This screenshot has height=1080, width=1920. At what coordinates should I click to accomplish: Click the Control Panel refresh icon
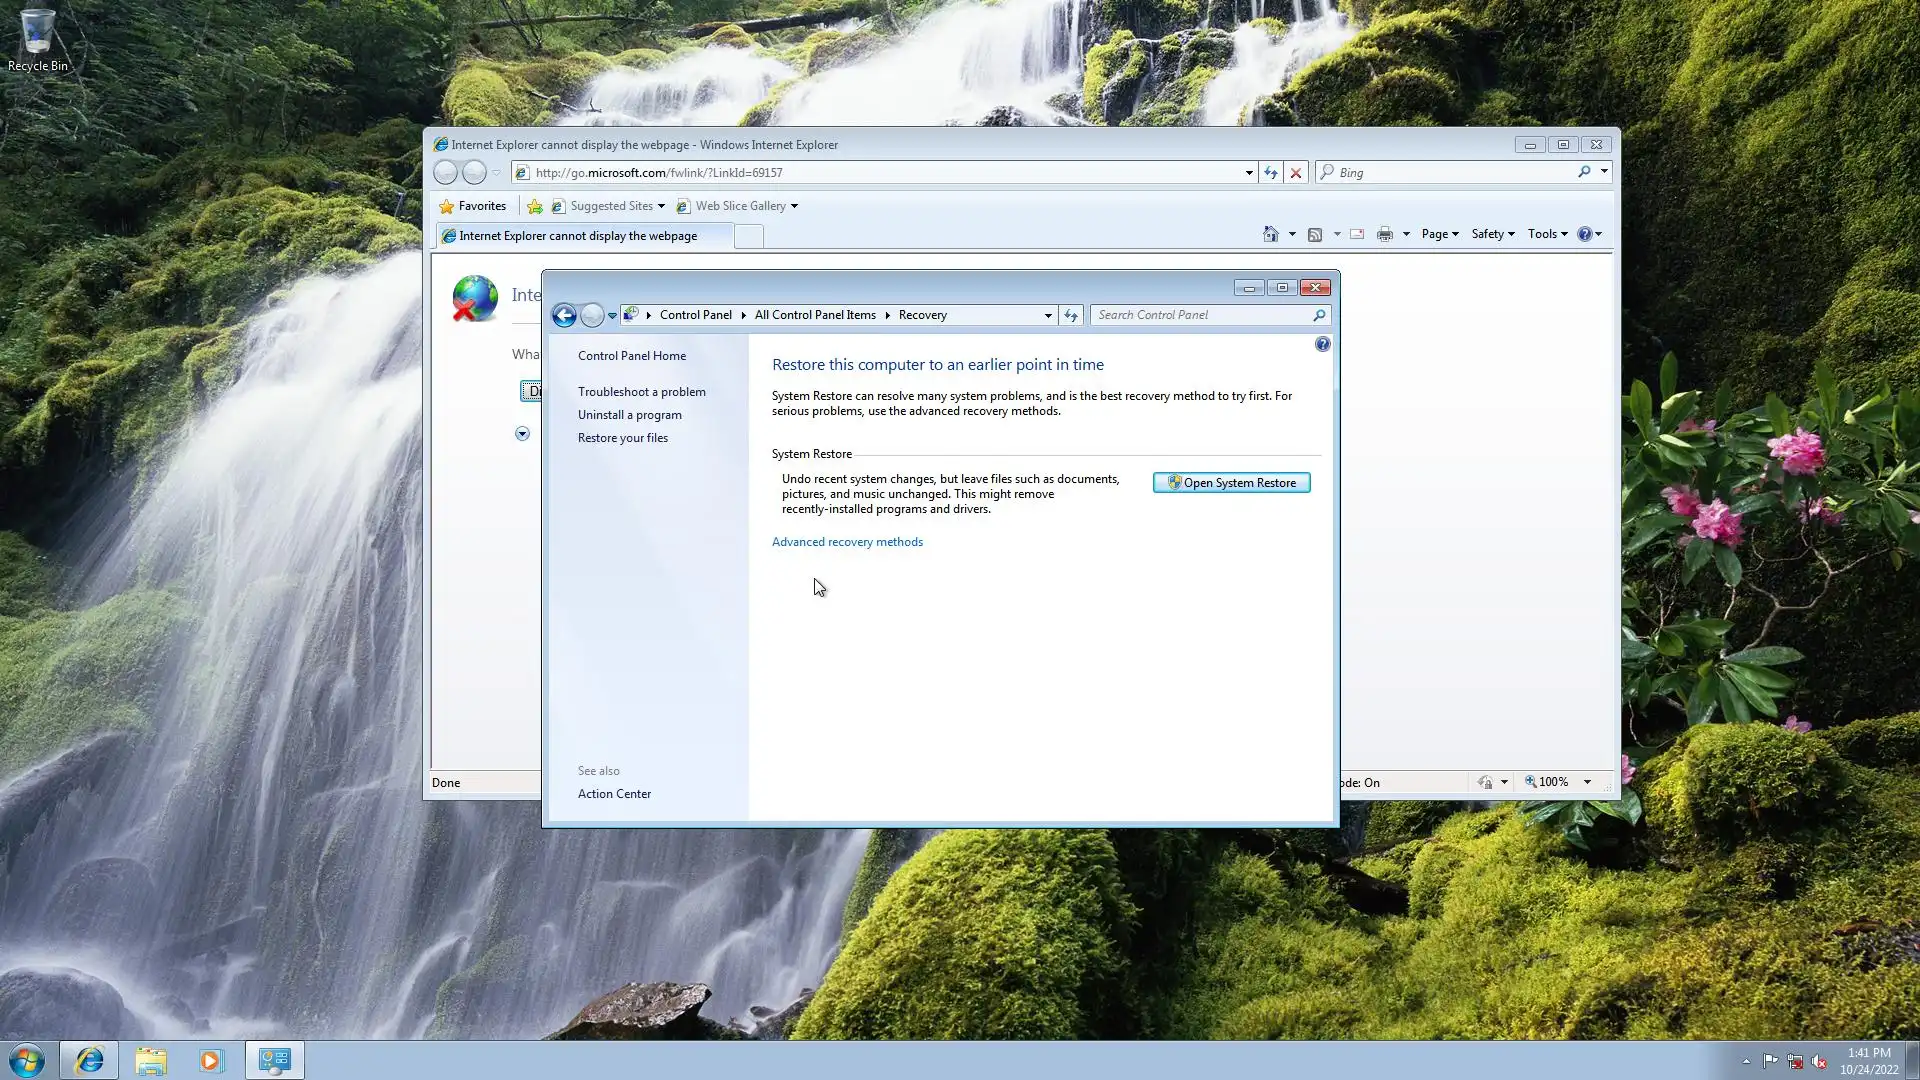click(1071, 315)
